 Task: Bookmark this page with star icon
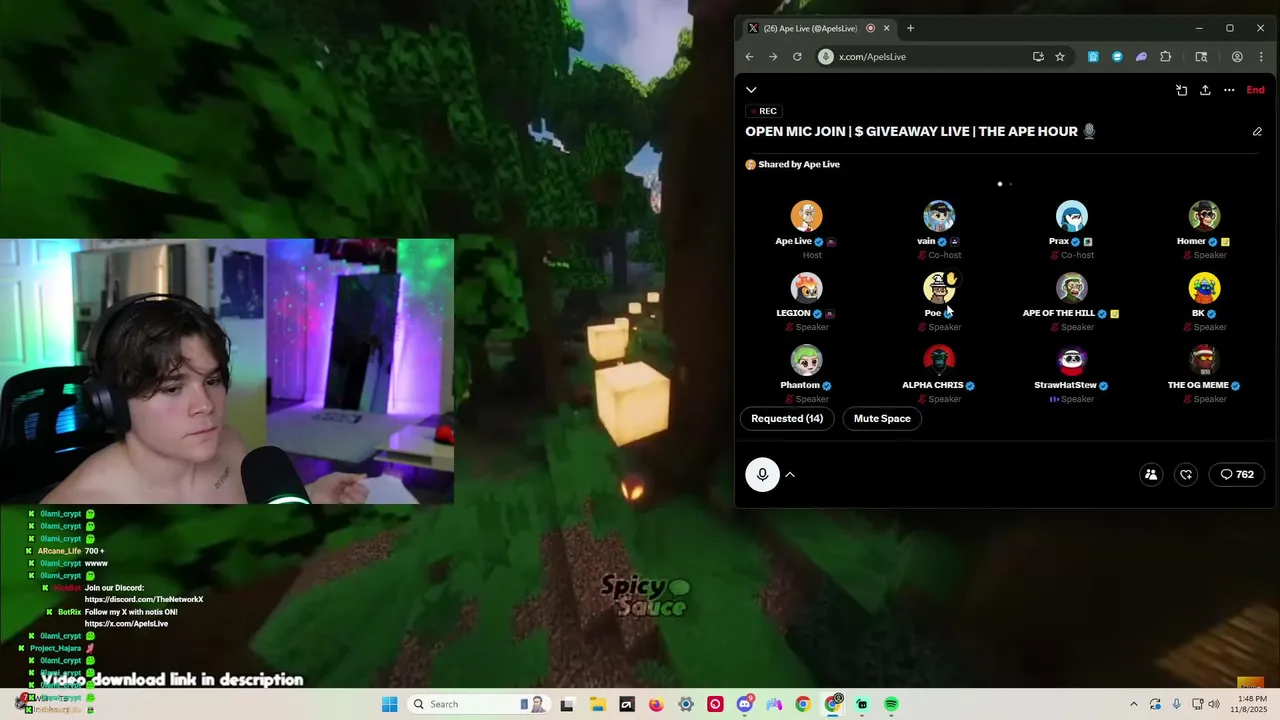pyautogui.click(x=1060, y=57)
